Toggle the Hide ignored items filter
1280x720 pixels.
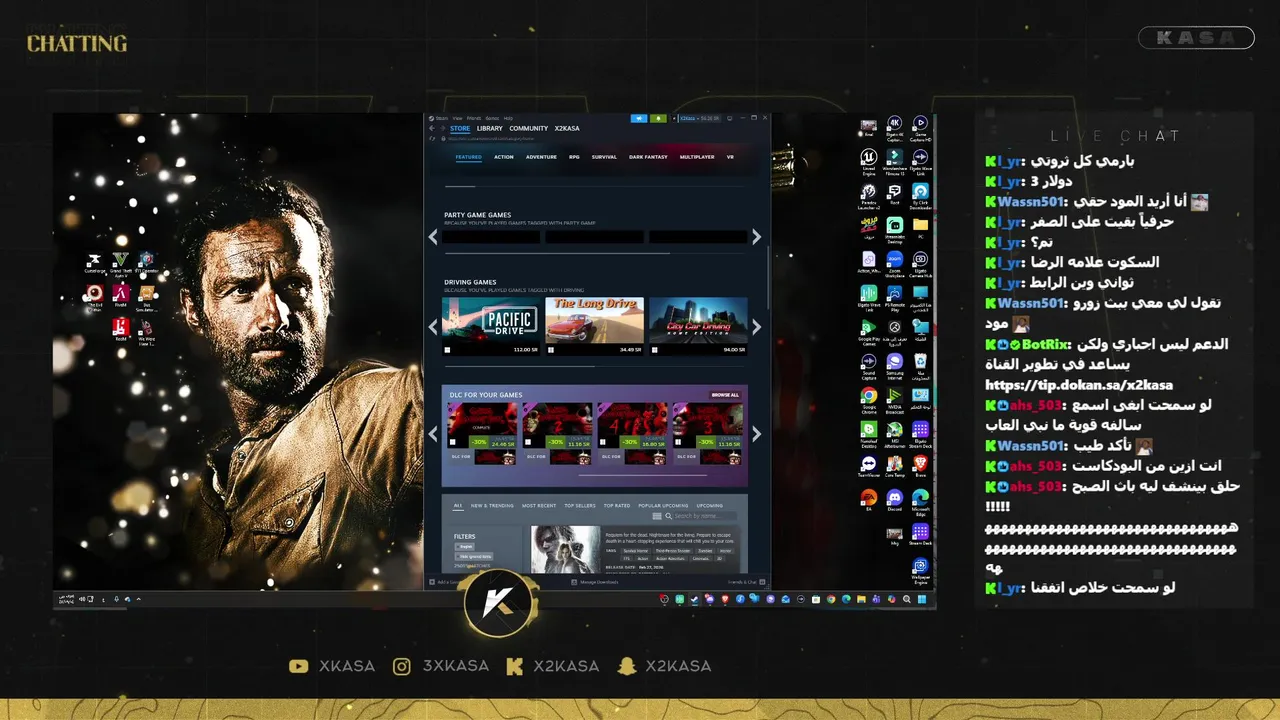point(474,556)
